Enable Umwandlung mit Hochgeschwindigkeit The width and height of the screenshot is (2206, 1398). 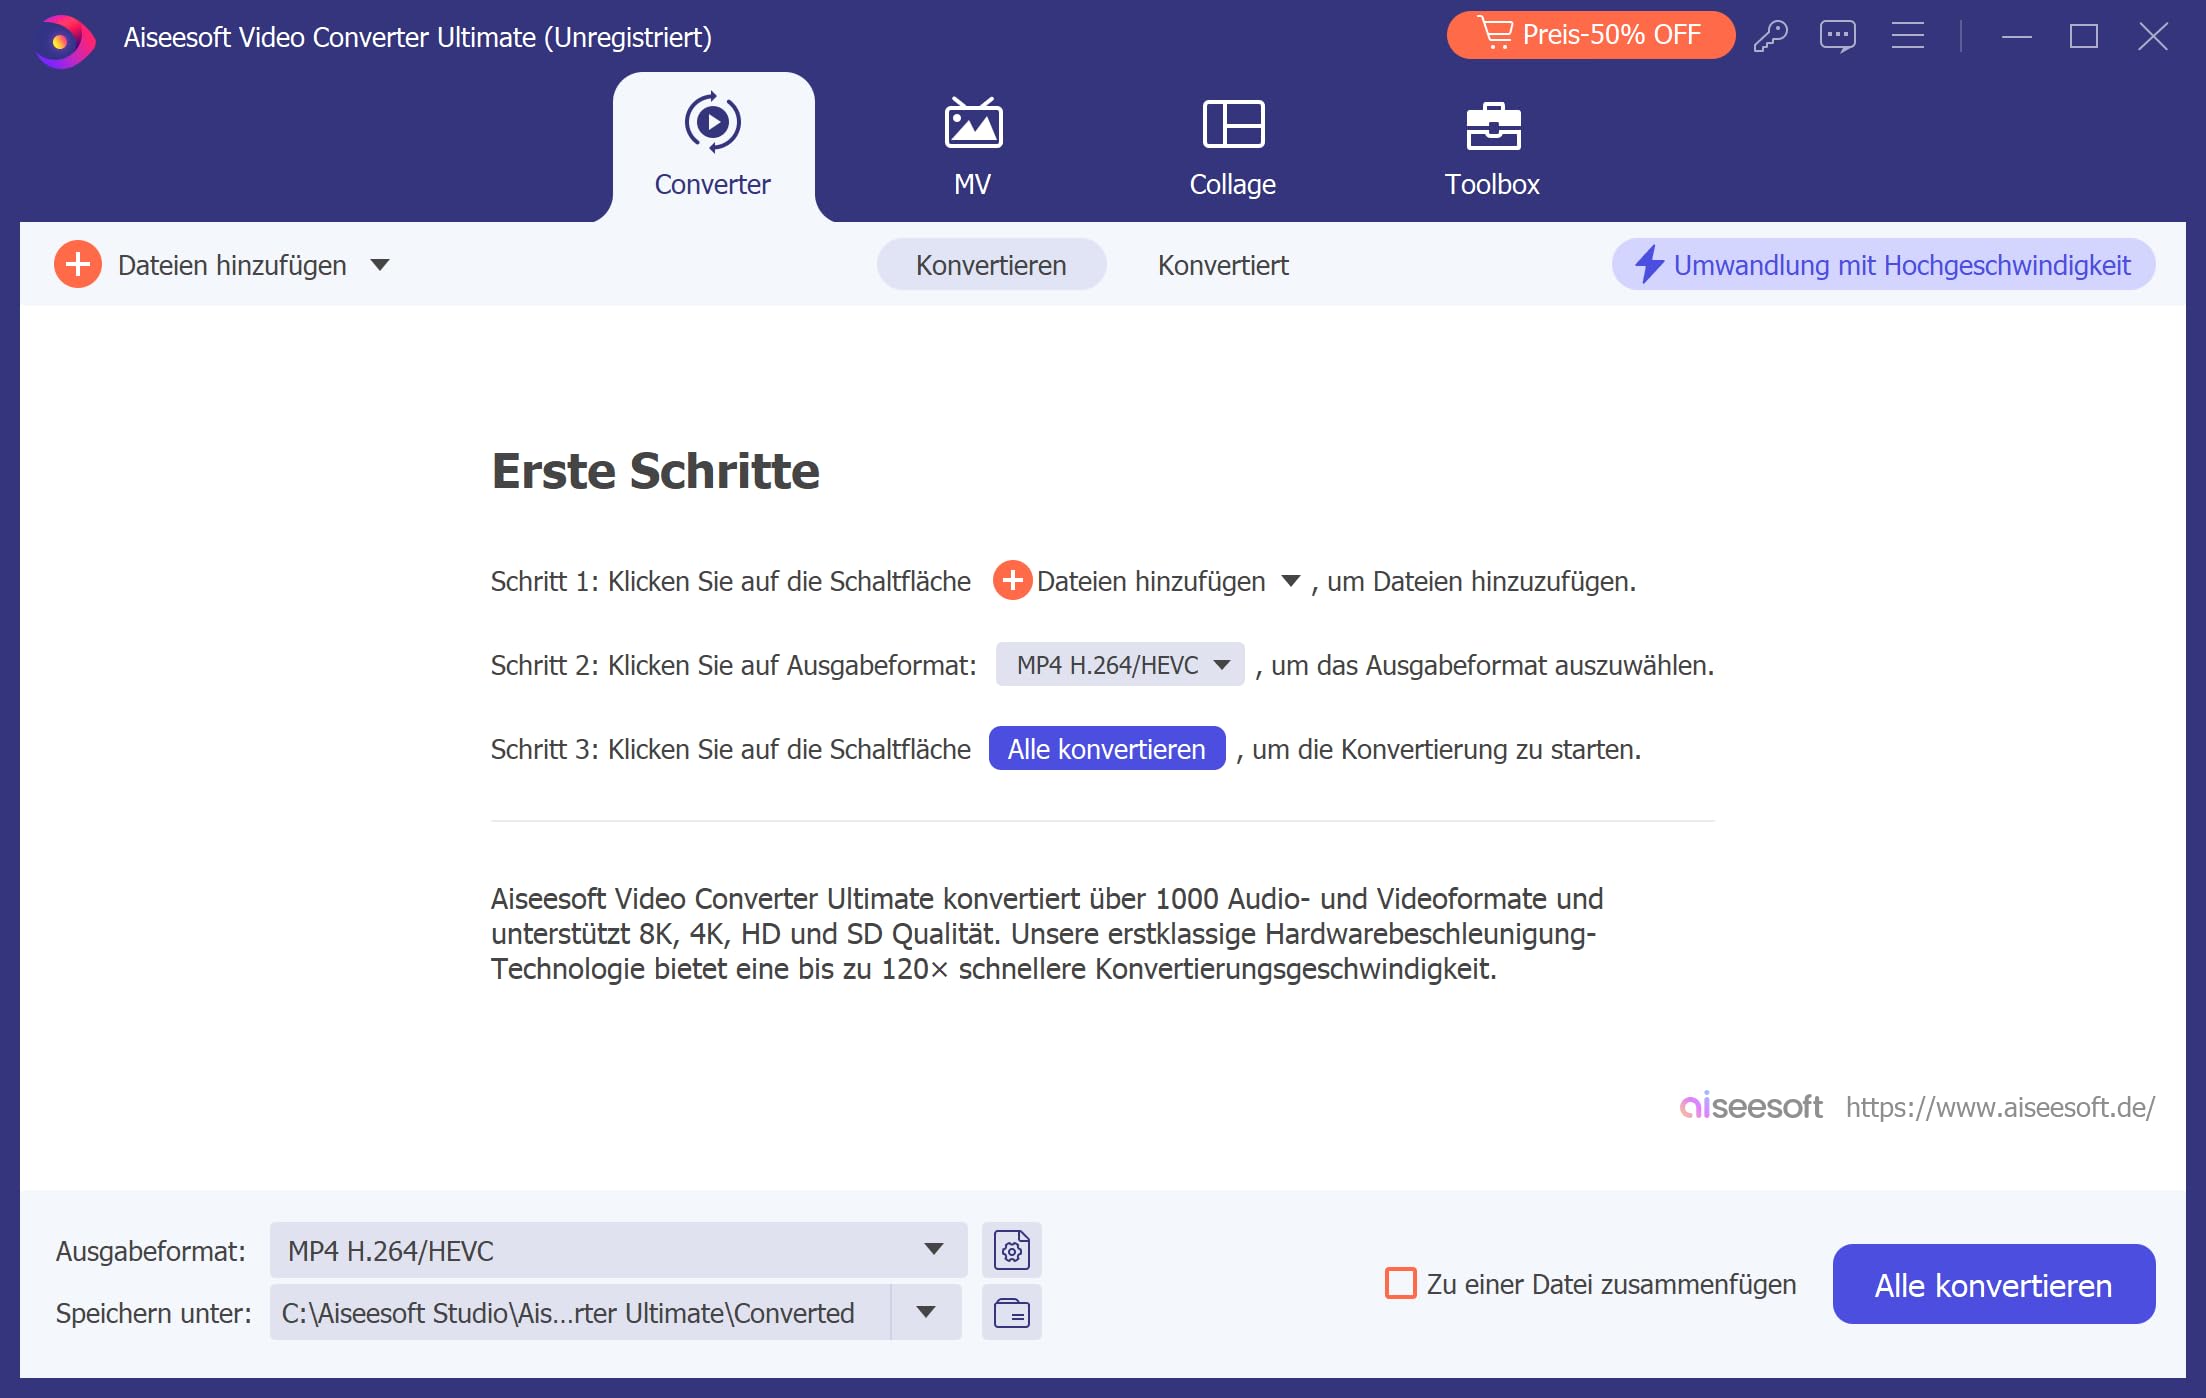(1883, 265)
